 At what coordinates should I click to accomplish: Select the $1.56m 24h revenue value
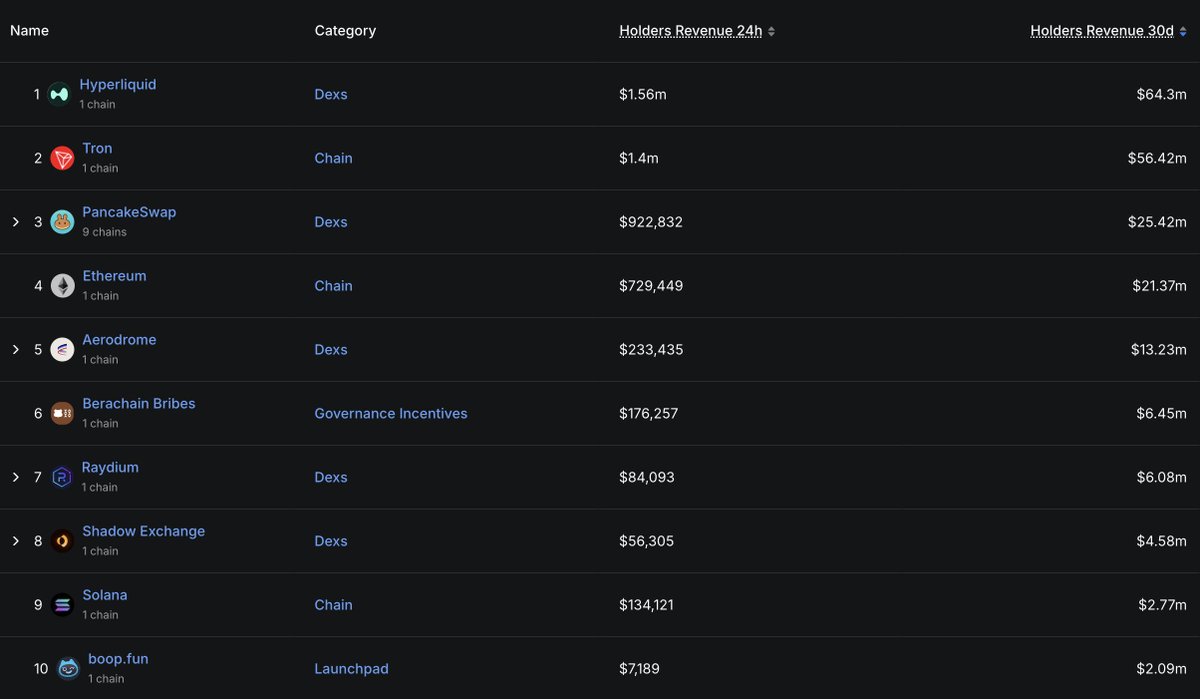pyautogui.click(x=643, y=94)
